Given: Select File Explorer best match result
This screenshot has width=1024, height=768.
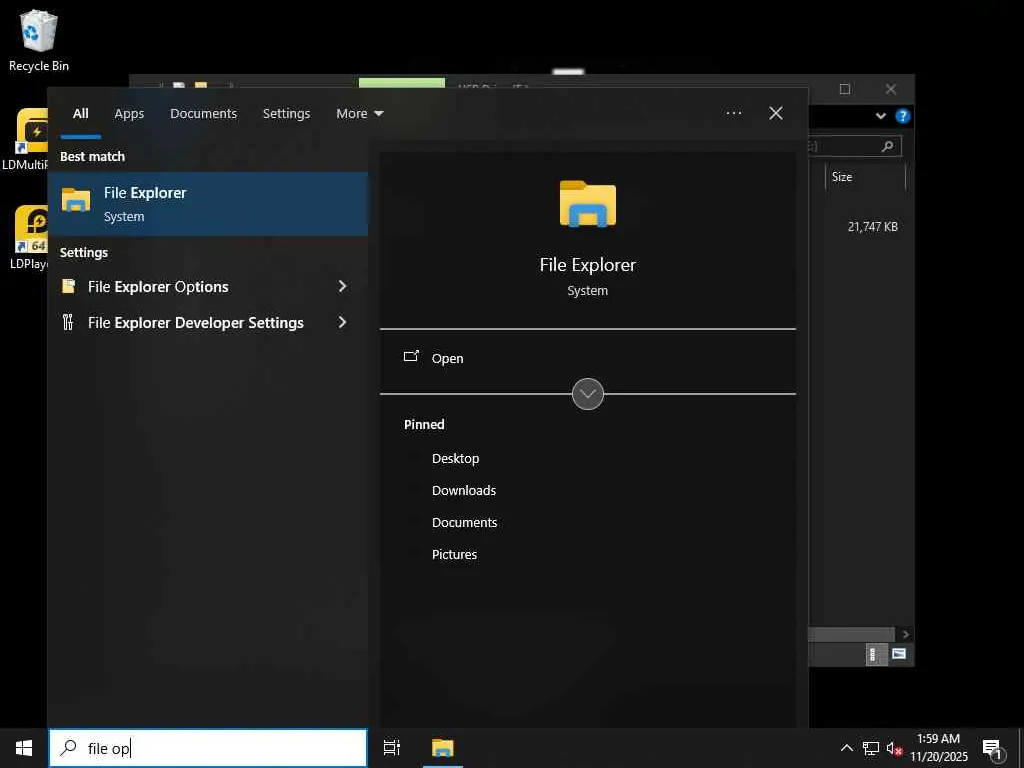Looking at the screenshot, I should pos(208,204).
